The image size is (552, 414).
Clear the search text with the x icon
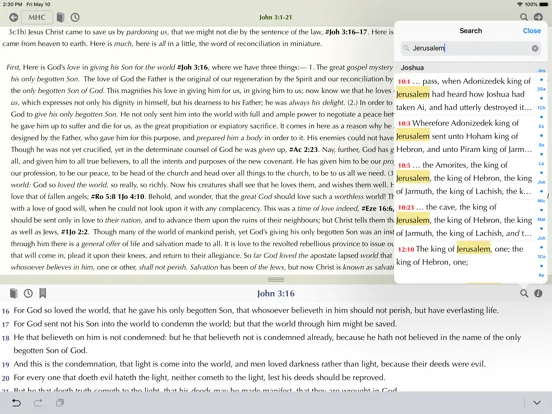coord(535,48)
